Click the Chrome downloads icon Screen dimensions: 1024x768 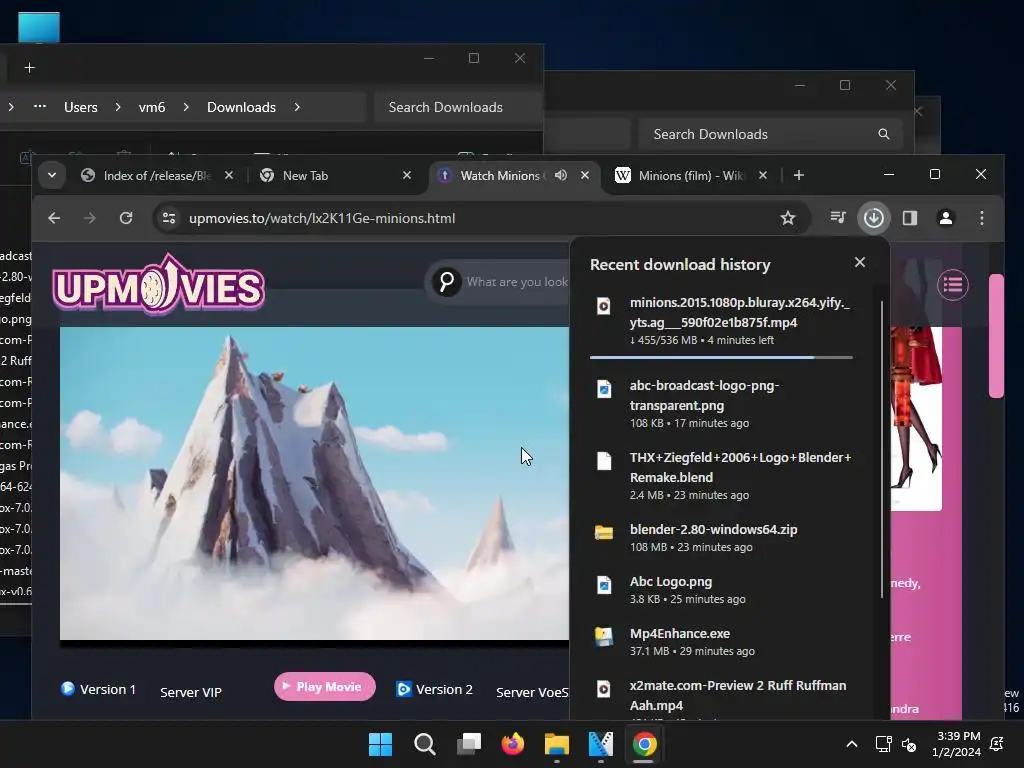[x=874, y=217]
